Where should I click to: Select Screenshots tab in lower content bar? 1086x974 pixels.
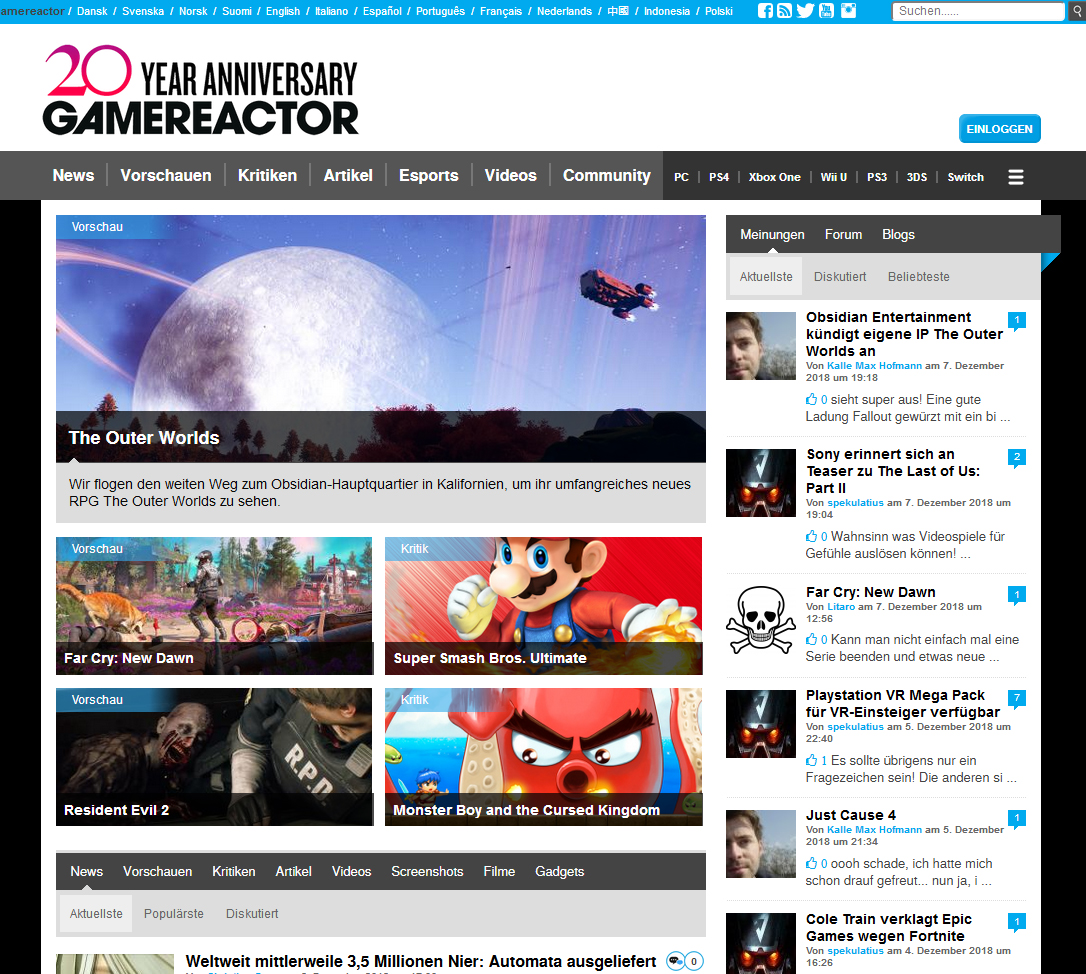point(427,871)
